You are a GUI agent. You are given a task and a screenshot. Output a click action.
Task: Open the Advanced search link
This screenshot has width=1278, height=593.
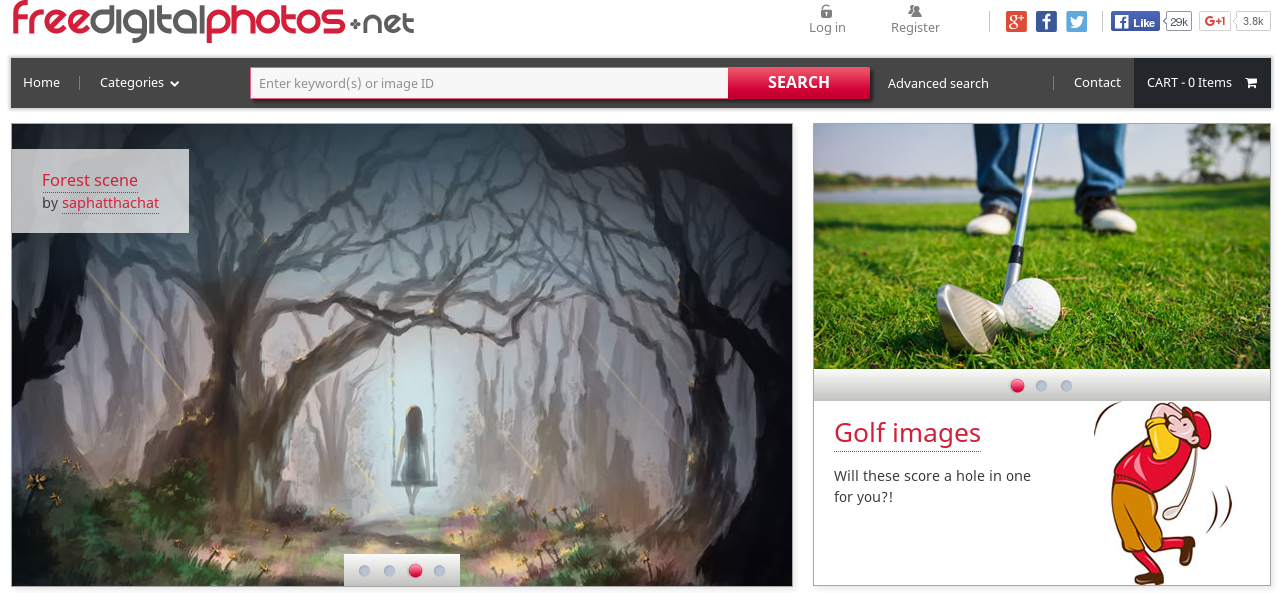938,83
